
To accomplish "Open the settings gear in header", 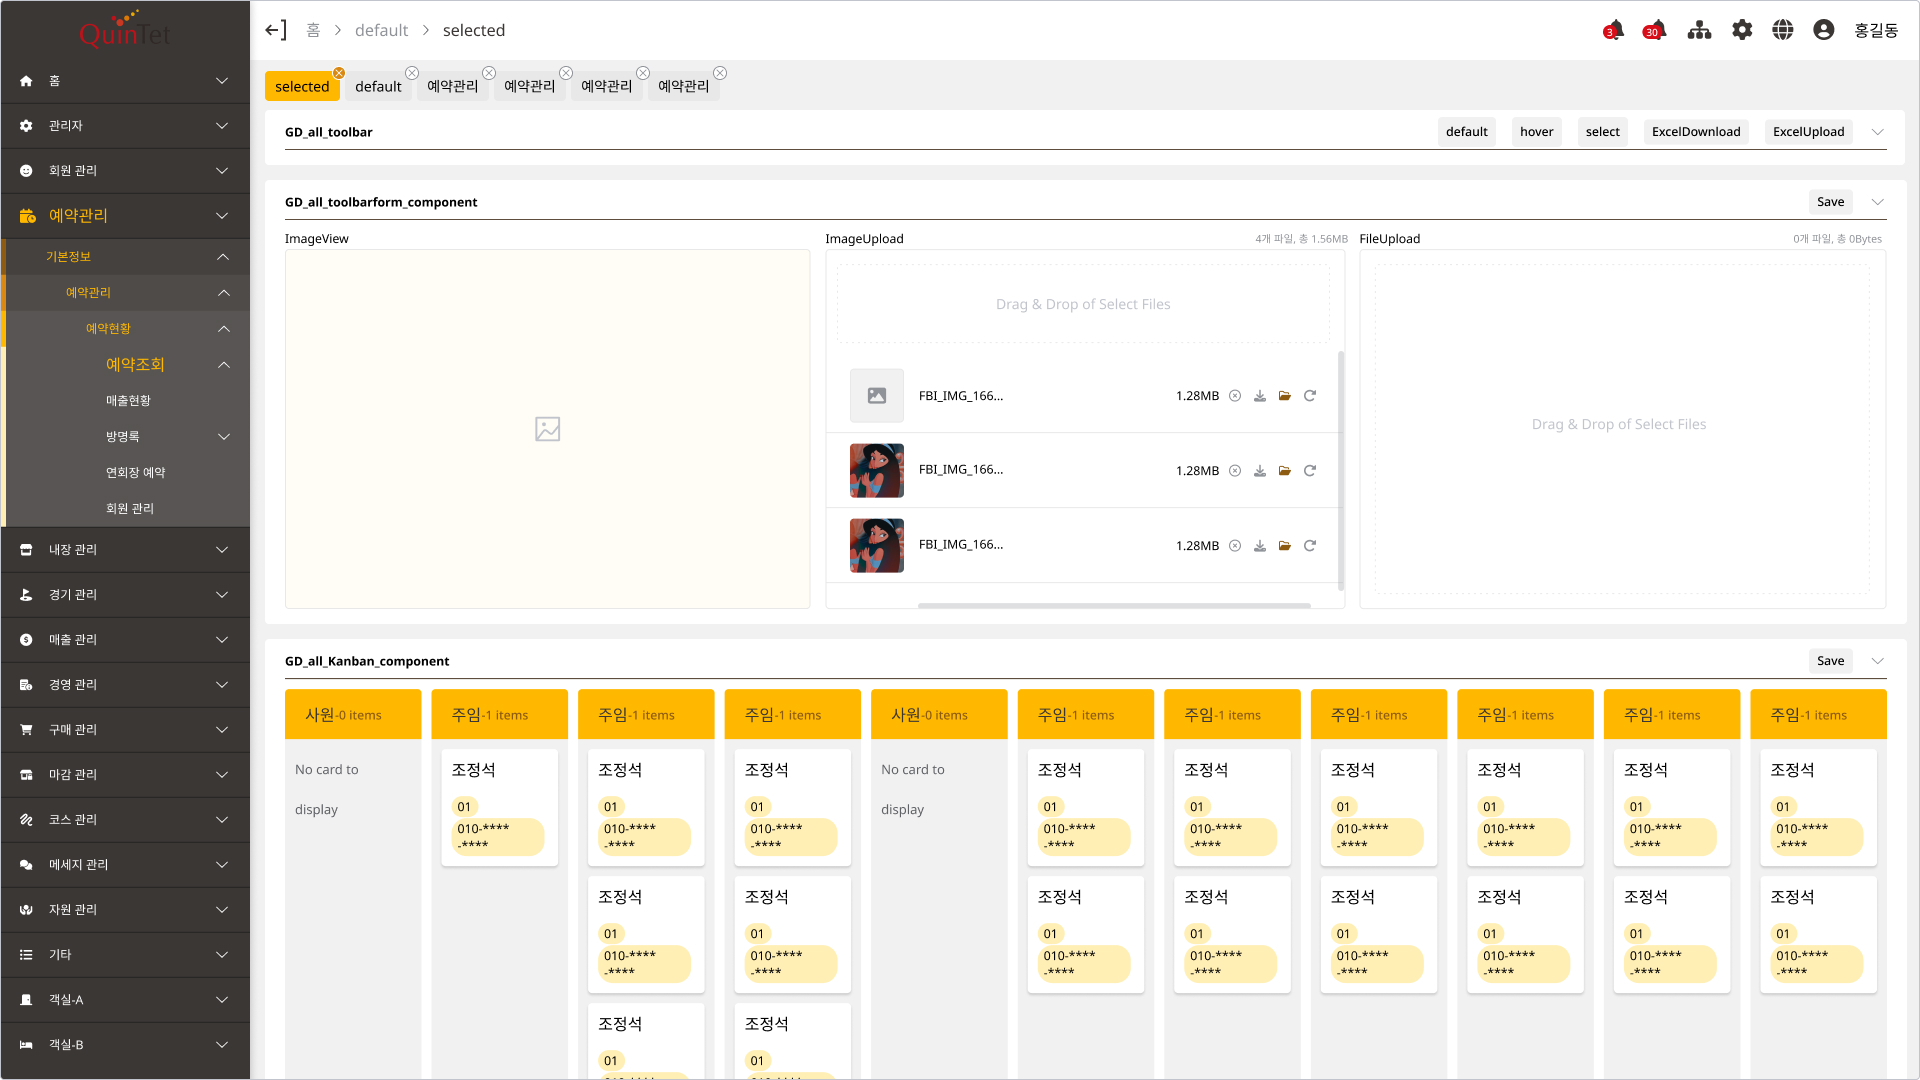I will [1742, 30].
